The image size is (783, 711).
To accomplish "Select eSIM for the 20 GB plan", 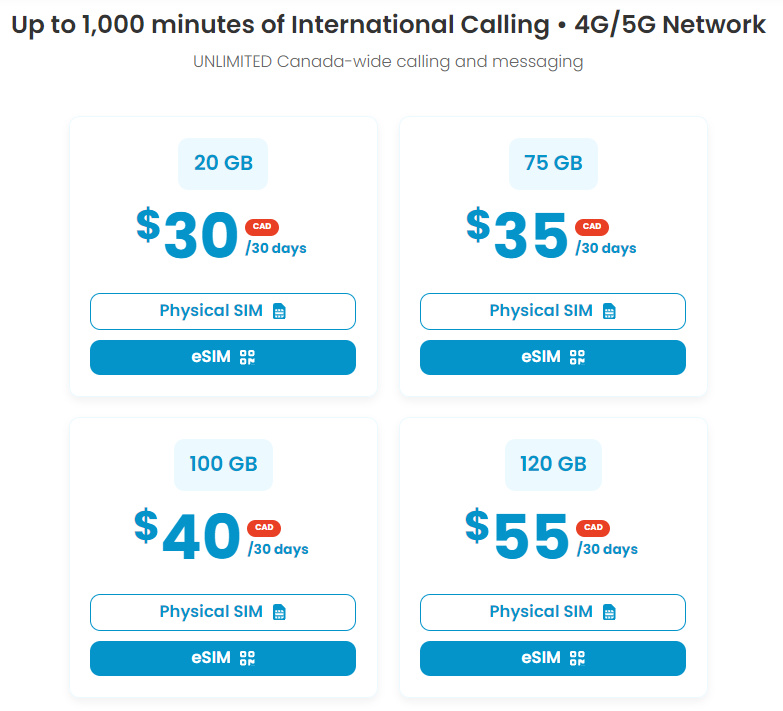I will point(222,357).
